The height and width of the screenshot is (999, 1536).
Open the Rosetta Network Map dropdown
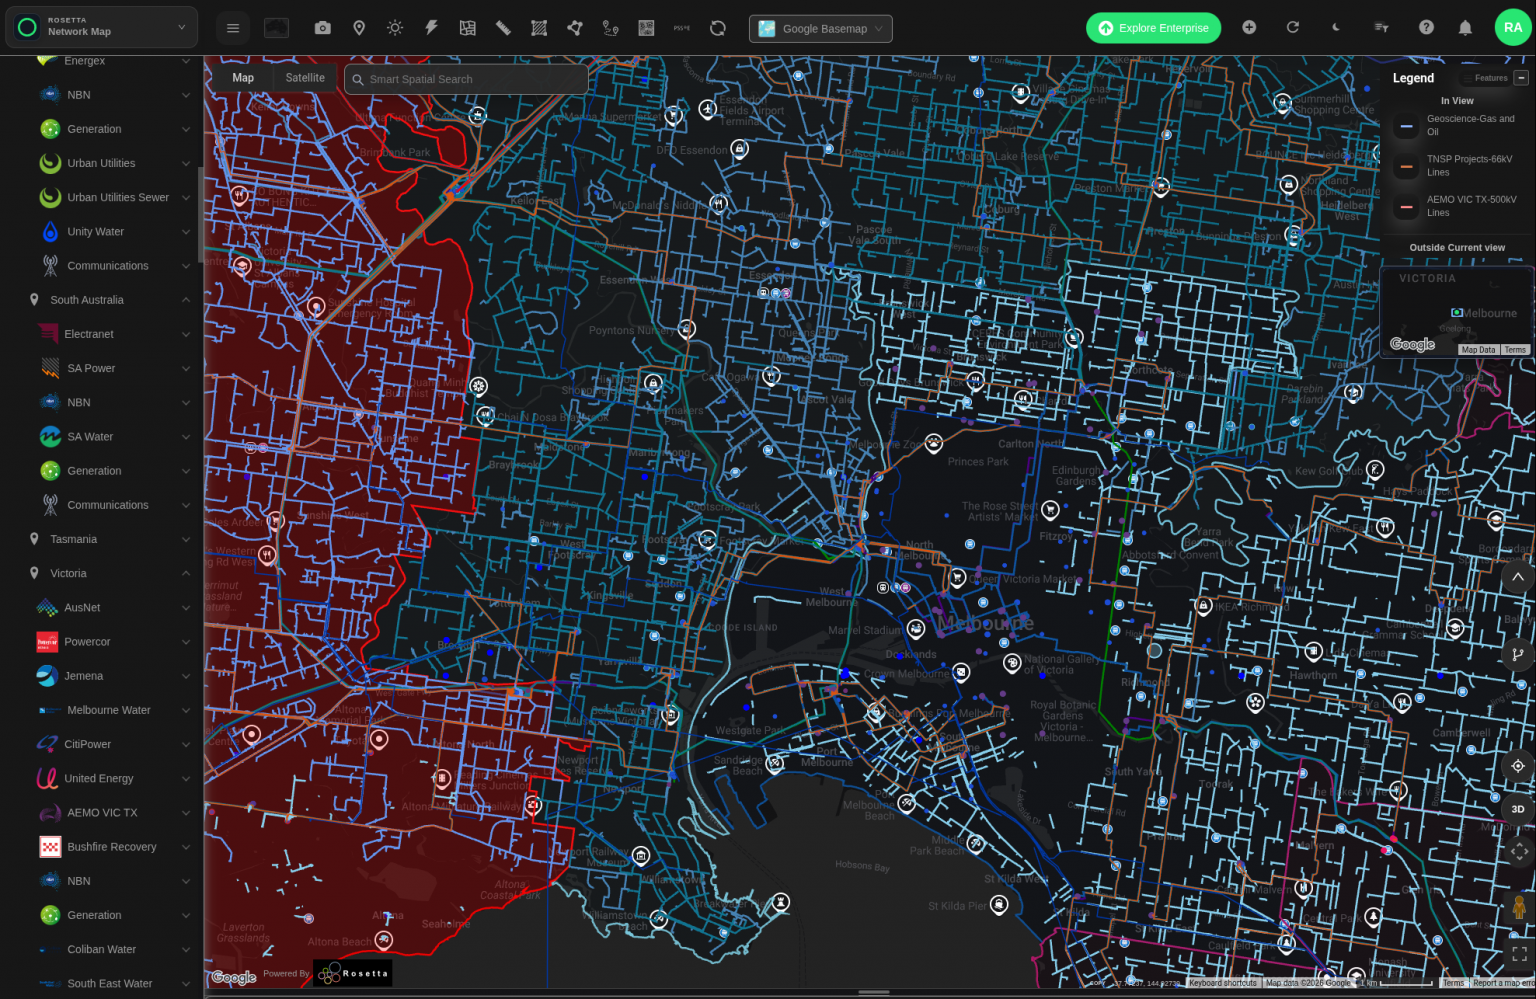[101, 27]
